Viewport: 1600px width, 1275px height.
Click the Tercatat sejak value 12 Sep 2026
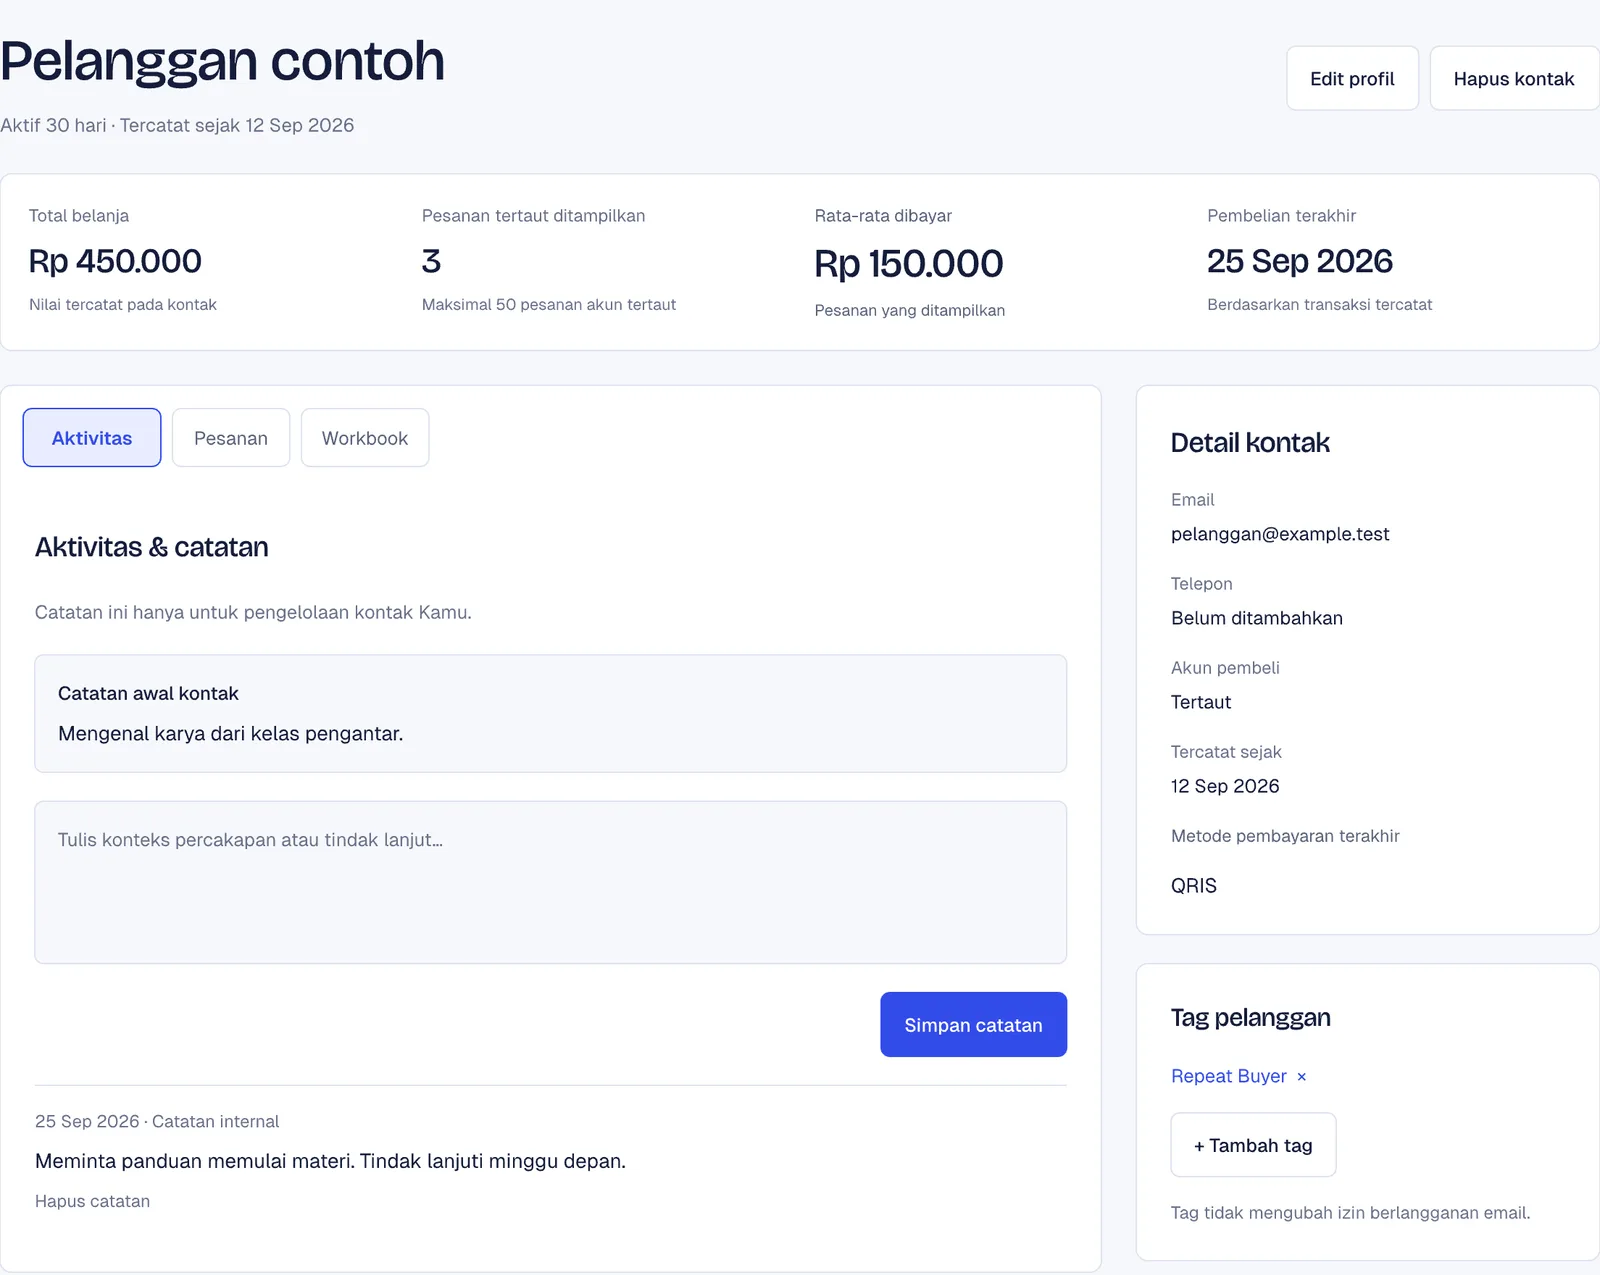point(1225,786)
